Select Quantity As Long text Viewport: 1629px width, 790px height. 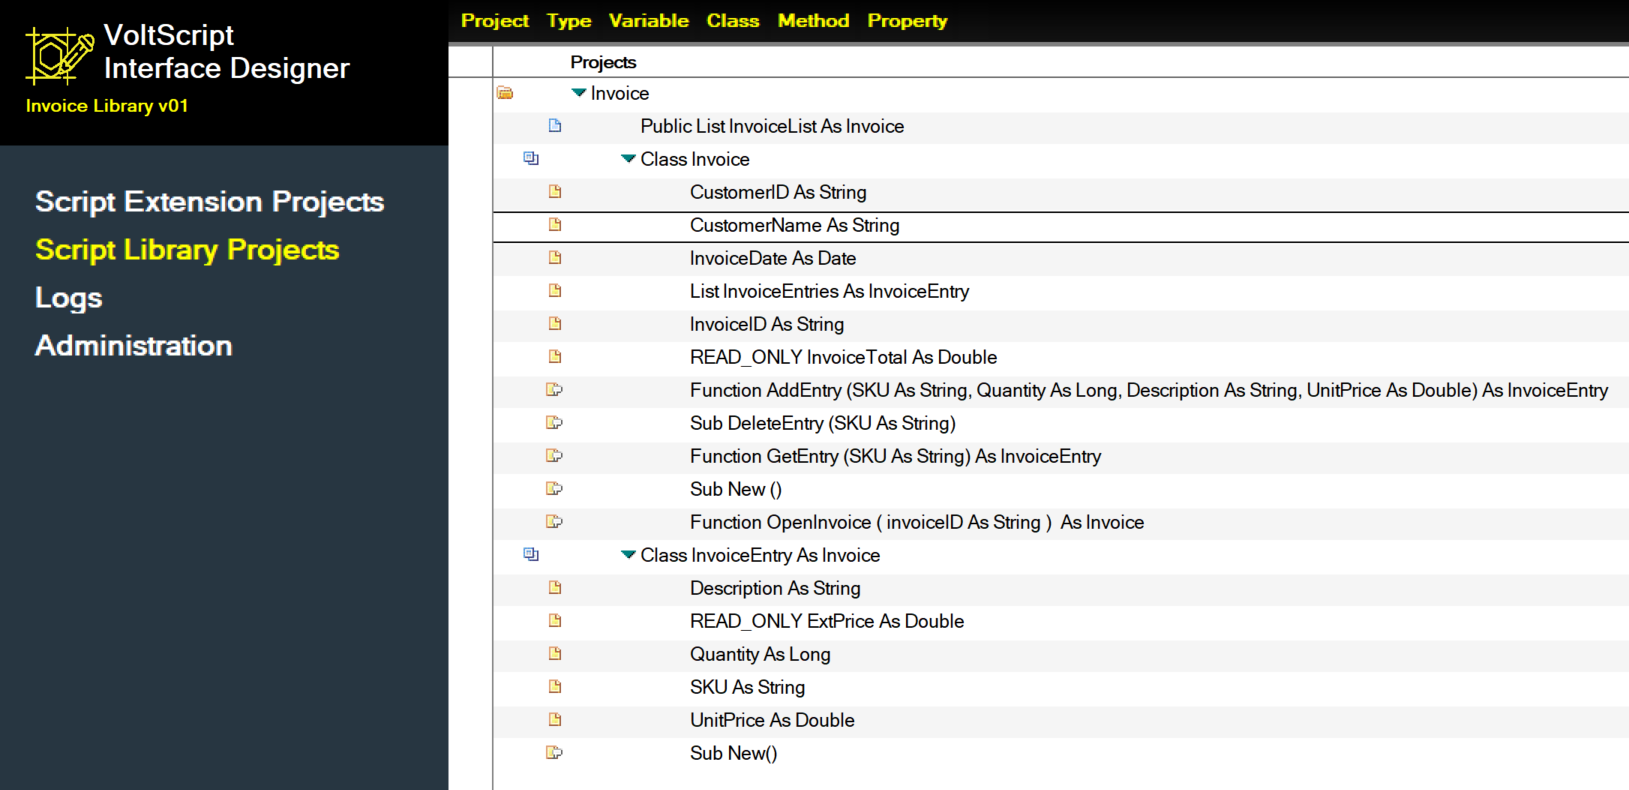(x=760, y=654)
